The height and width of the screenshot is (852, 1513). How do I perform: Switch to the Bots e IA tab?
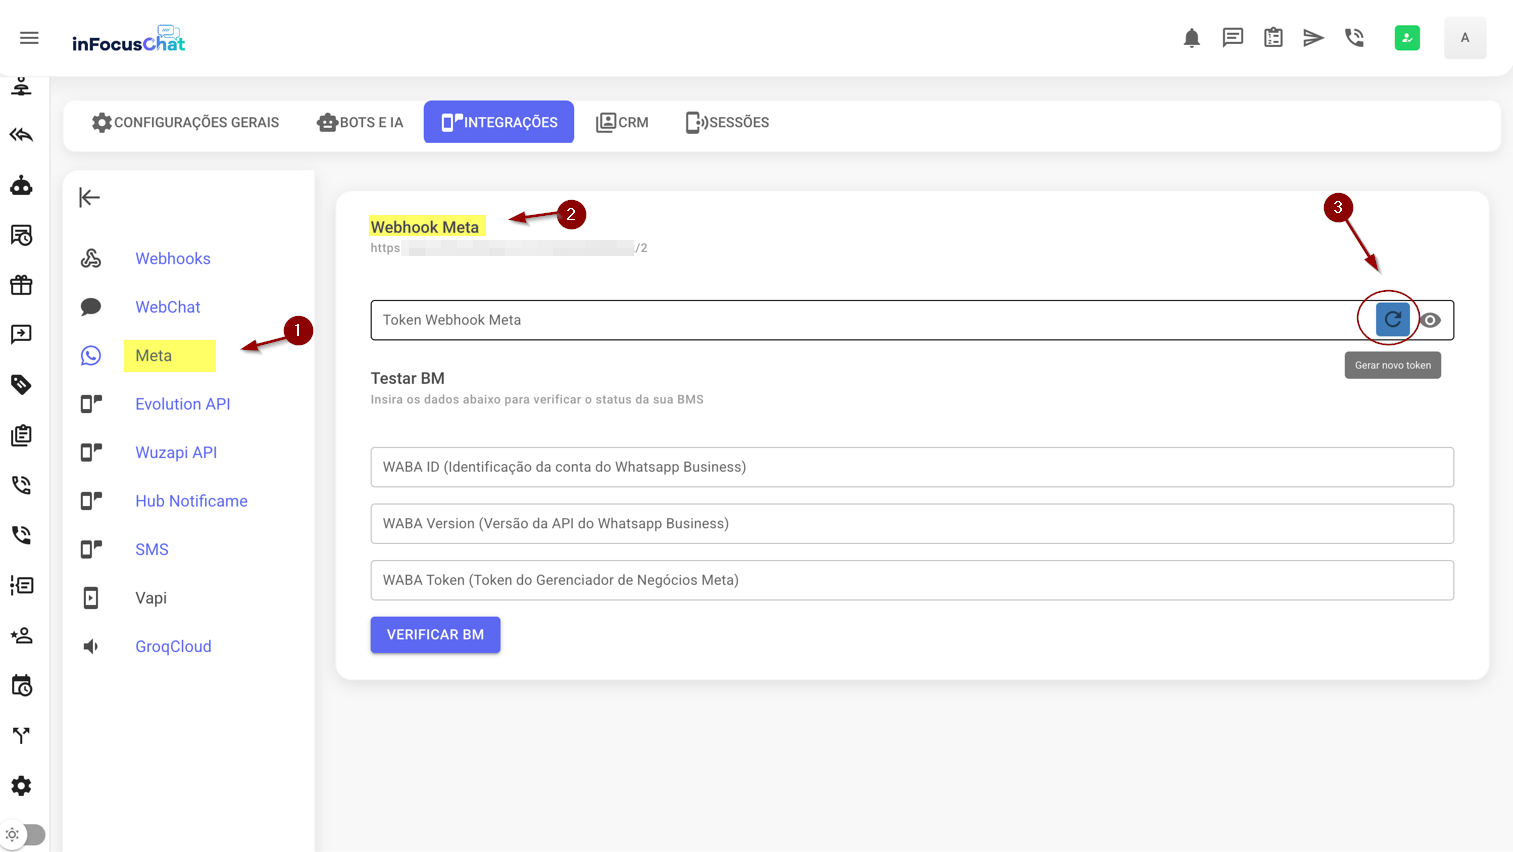point(361,122)
